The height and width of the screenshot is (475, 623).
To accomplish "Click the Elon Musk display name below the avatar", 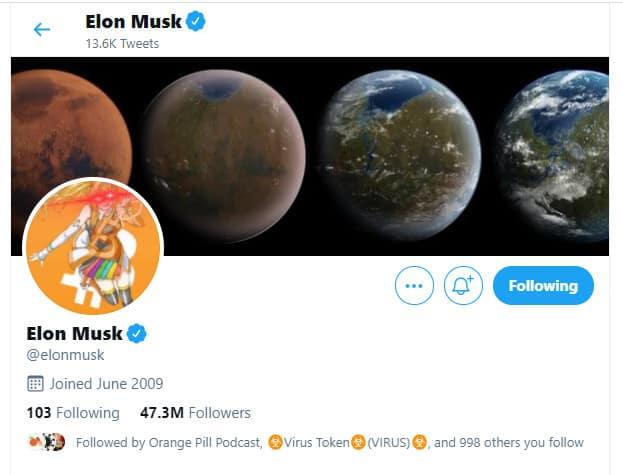I will [75, 333].
